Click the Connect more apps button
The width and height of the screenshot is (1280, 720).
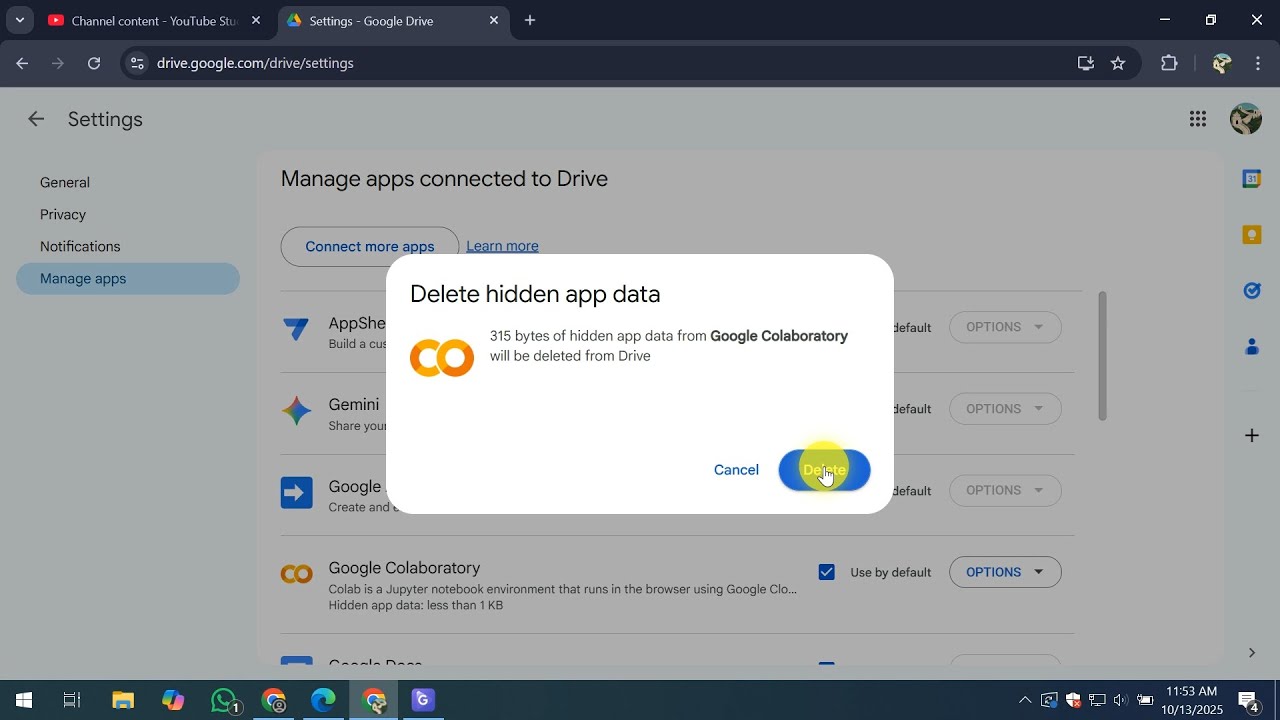tap(369, 246)
